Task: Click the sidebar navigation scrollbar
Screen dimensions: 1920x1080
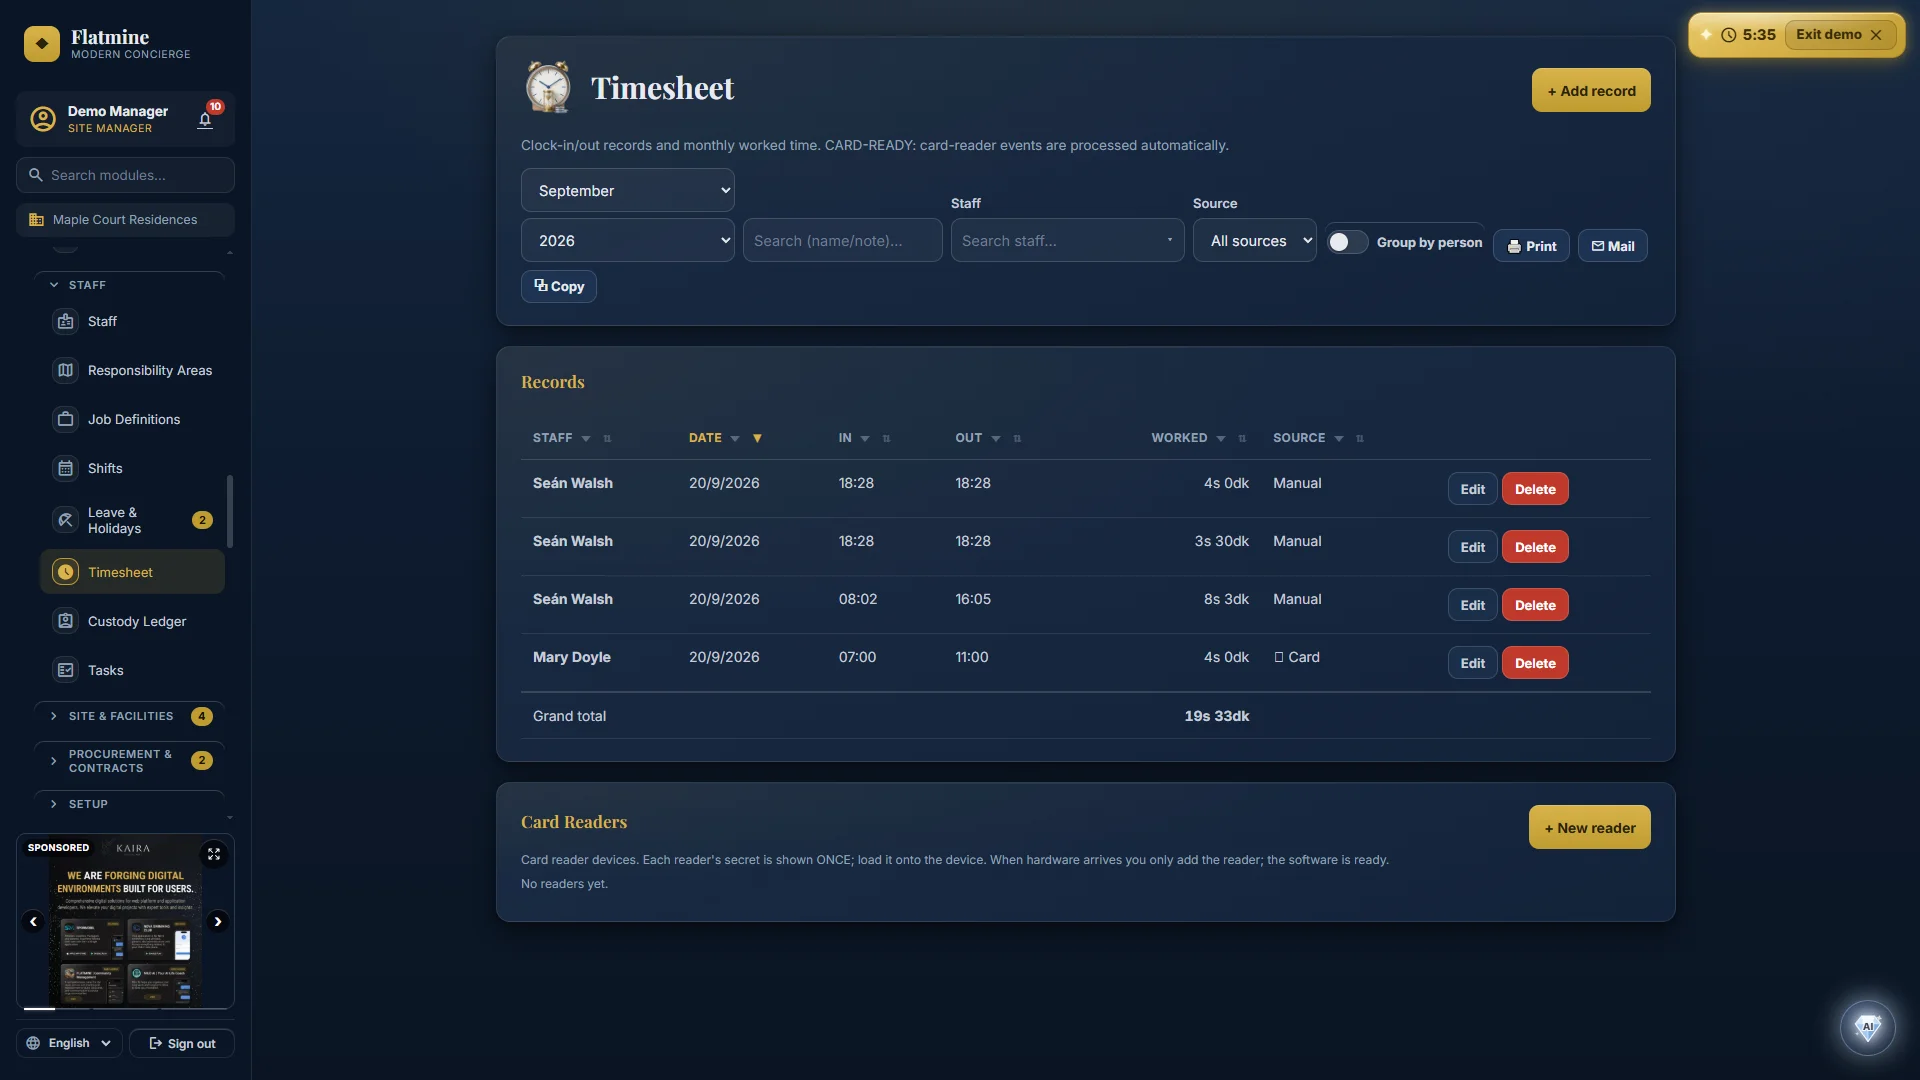Action: 230,511
